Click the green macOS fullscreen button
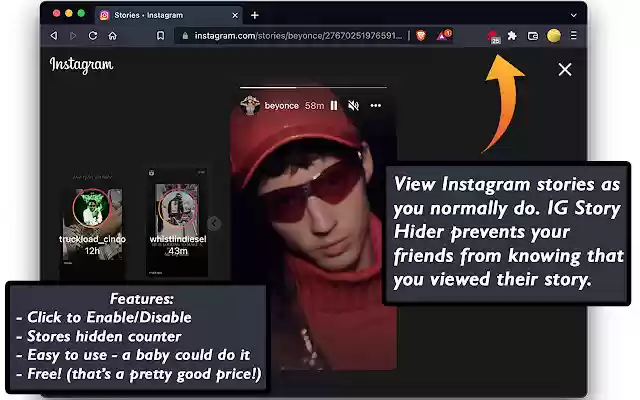 coord(81,13)
